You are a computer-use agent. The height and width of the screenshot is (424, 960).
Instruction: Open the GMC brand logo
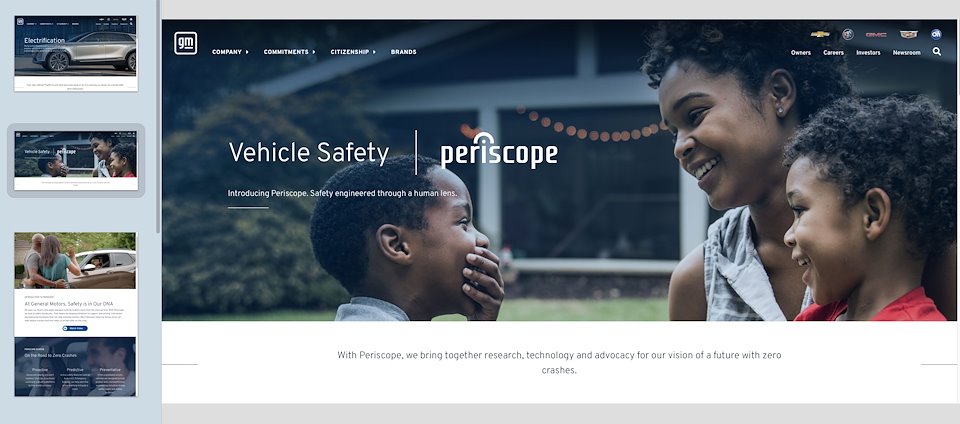tap(876, 35)
